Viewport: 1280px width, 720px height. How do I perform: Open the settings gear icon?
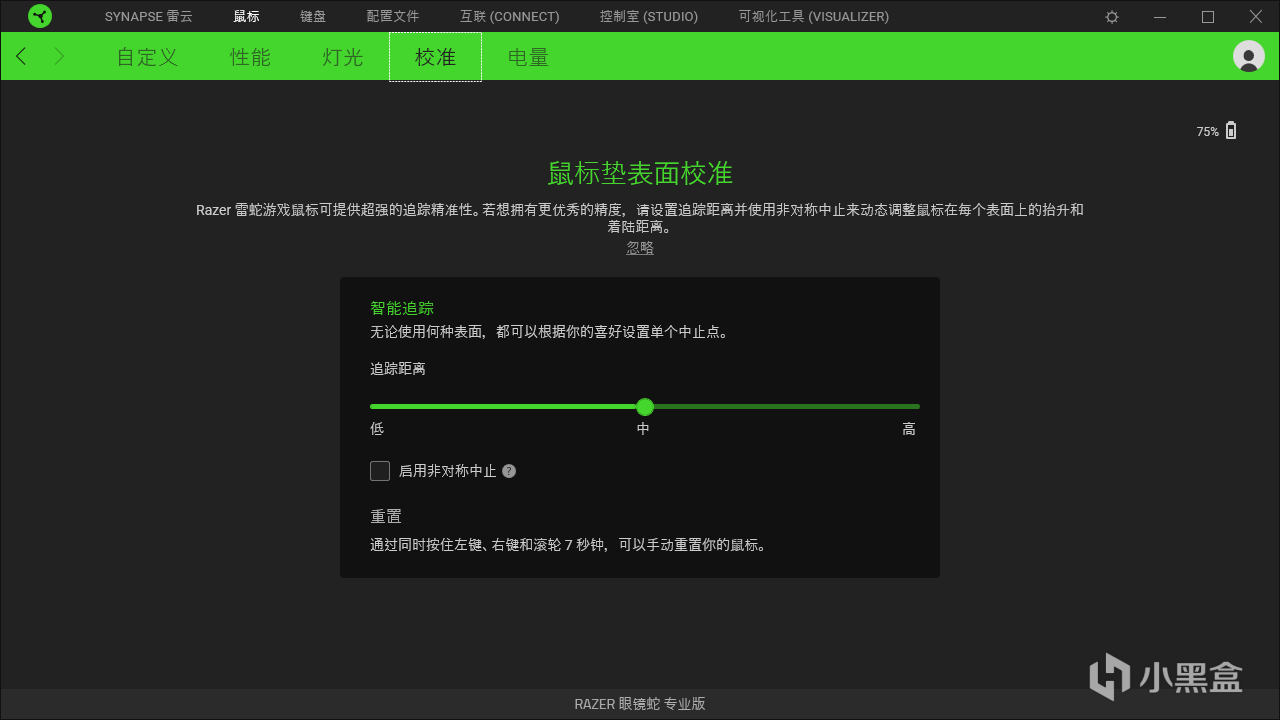pyautogui.click(x=1112, y=17)
